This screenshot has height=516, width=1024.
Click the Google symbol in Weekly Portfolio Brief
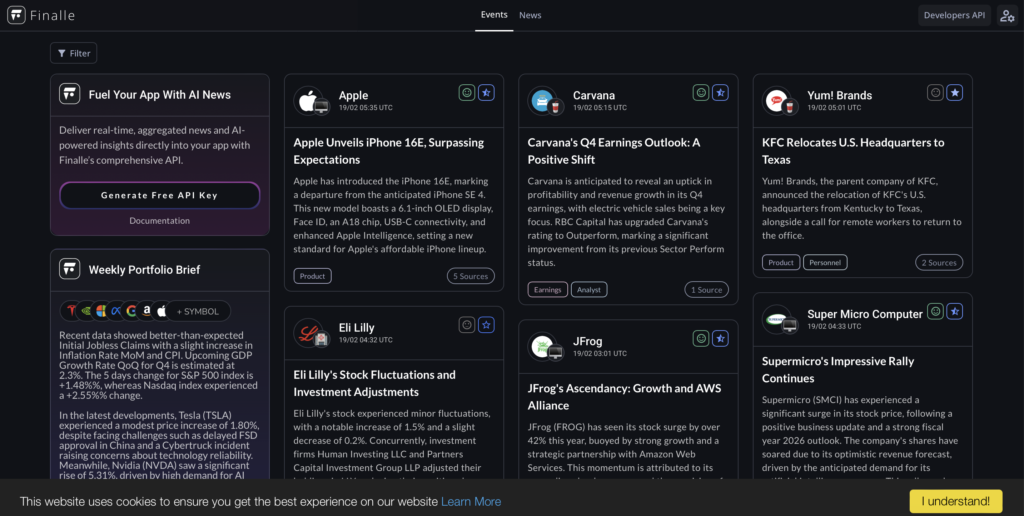[131, 311]
